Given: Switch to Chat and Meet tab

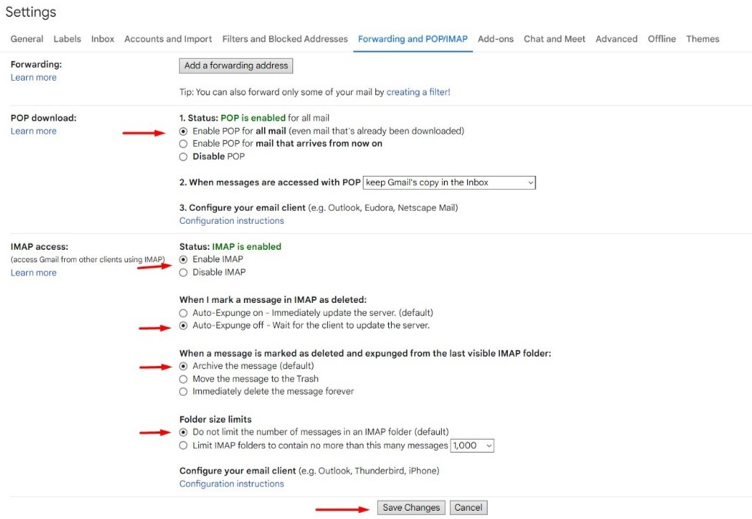Looking at the screenshot, I should (x=554, y=39).
